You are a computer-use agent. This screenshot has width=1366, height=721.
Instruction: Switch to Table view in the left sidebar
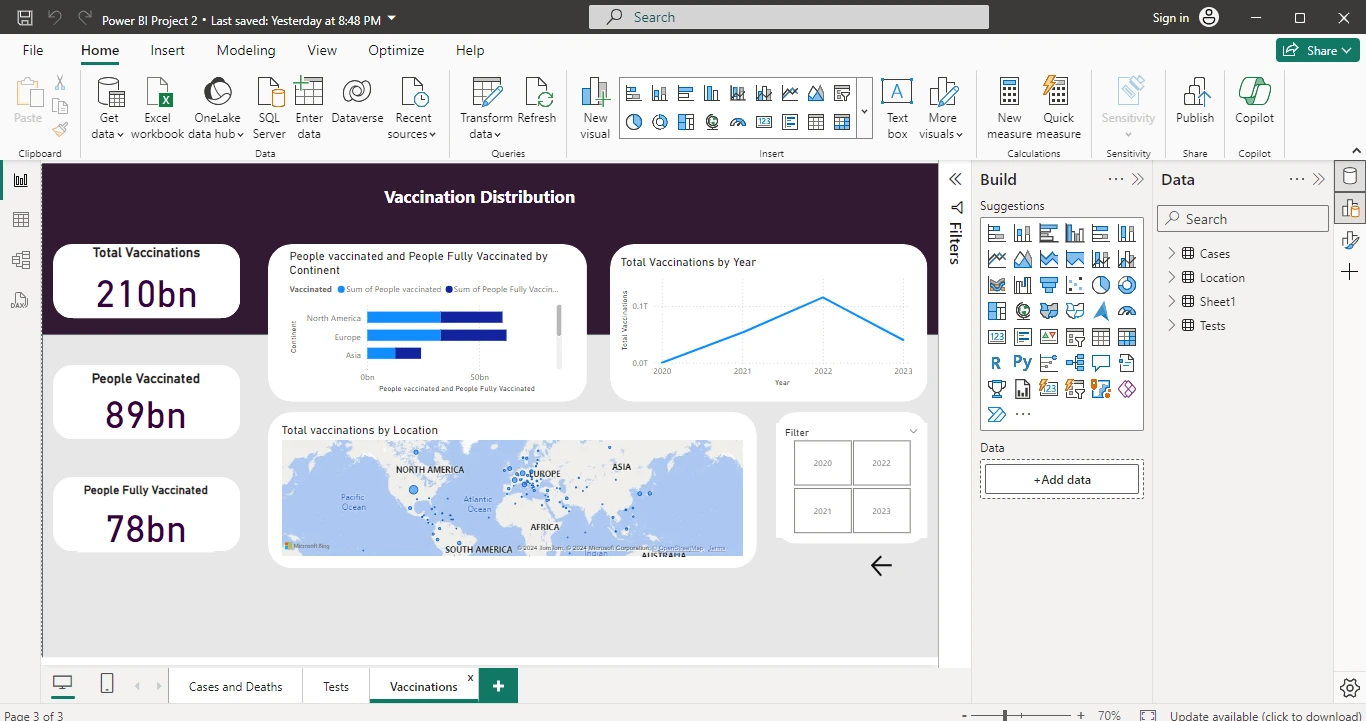click(x=21, y=220)
